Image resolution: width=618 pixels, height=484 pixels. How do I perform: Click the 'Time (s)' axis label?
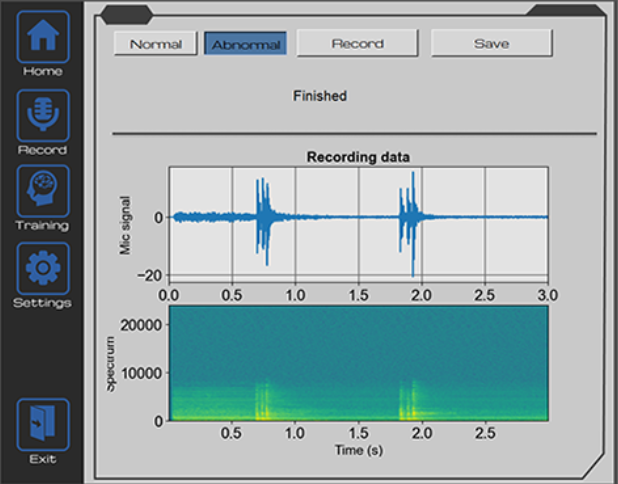(x=358, y=451)
